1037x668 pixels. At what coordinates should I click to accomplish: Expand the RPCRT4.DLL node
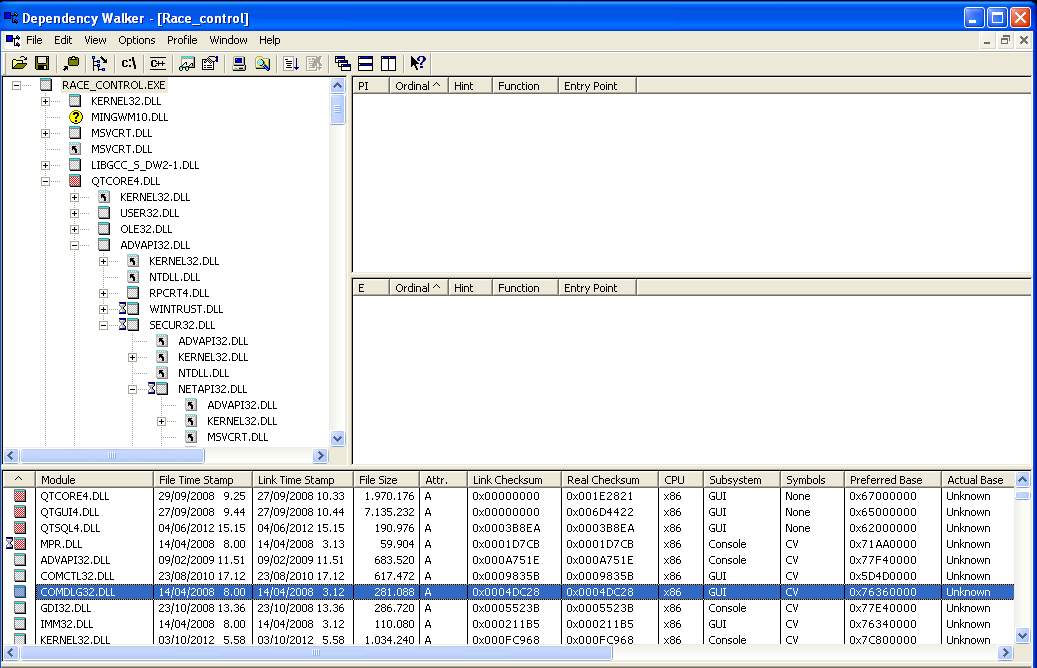[104, 293]
